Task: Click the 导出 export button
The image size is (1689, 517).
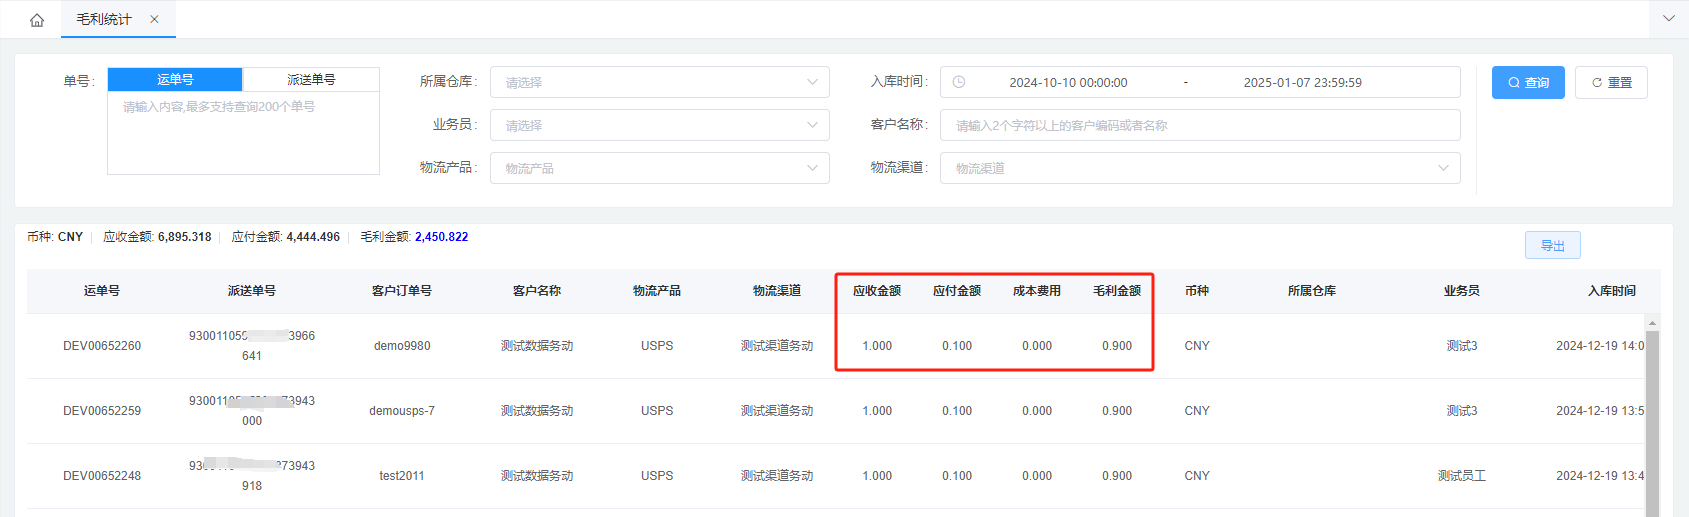Action: pyautogui.click(x=1552, y=245)
